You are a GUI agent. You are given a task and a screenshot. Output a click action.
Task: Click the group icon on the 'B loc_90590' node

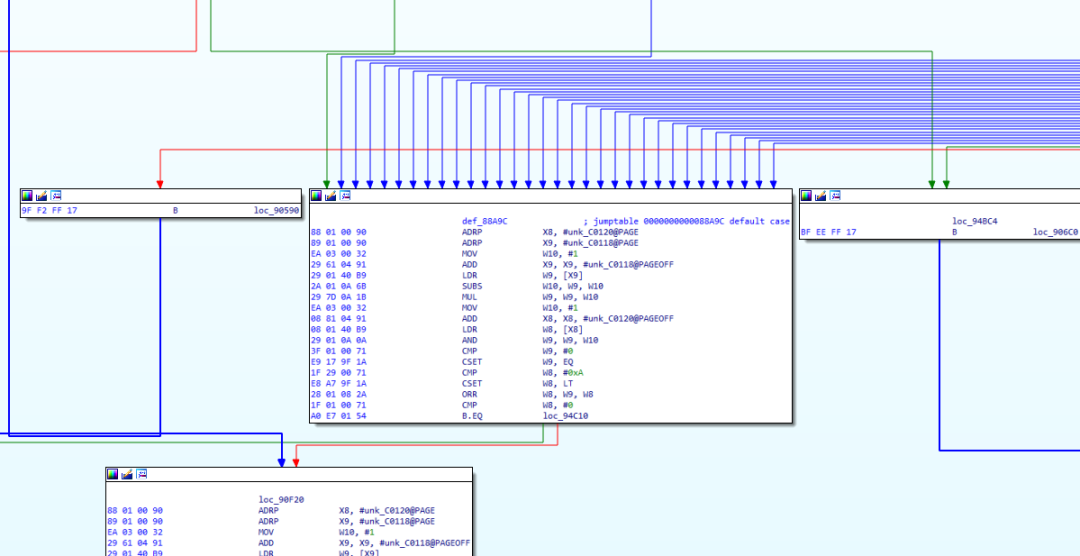click(x=56, y=196)
